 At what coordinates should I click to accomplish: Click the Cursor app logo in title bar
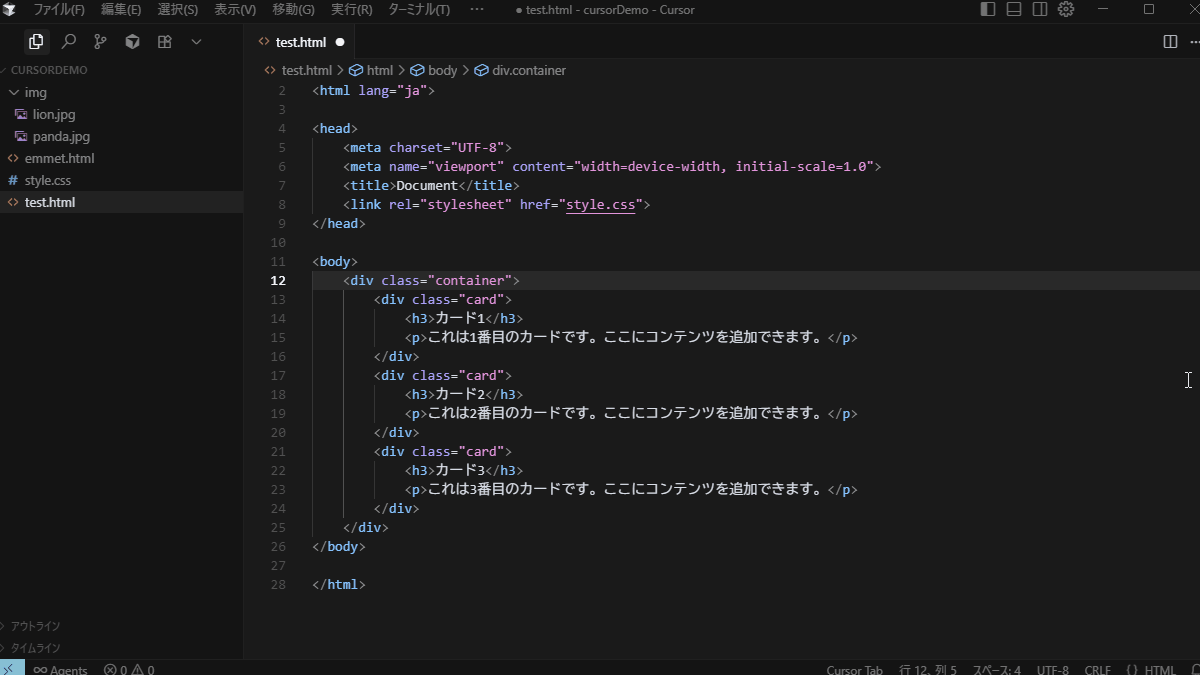10,9
